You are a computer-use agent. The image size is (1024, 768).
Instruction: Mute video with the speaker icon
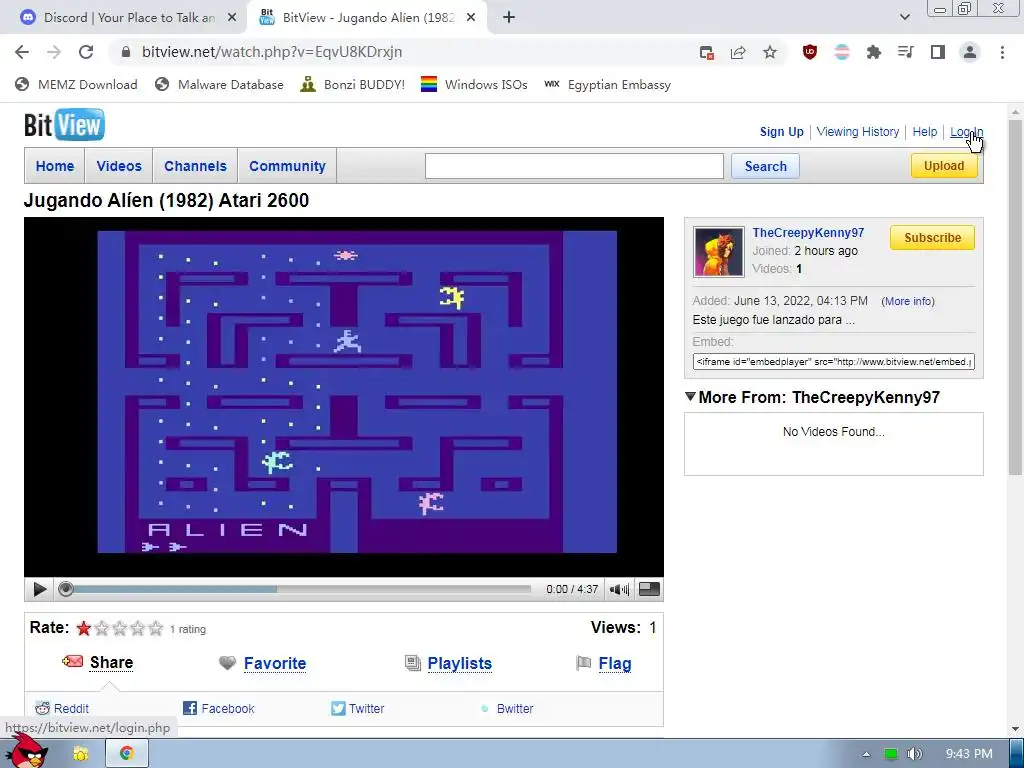pyautogui.click(x=619, y=590)
